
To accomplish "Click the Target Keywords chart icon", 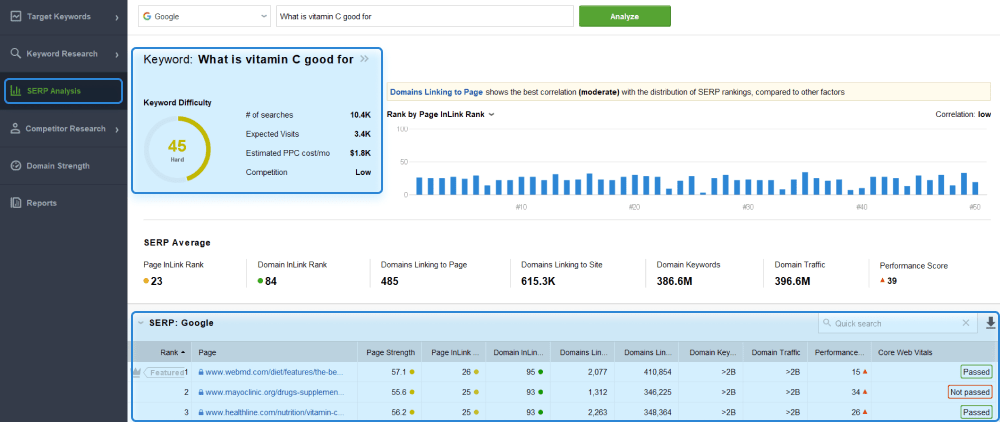I will [16, 17].
